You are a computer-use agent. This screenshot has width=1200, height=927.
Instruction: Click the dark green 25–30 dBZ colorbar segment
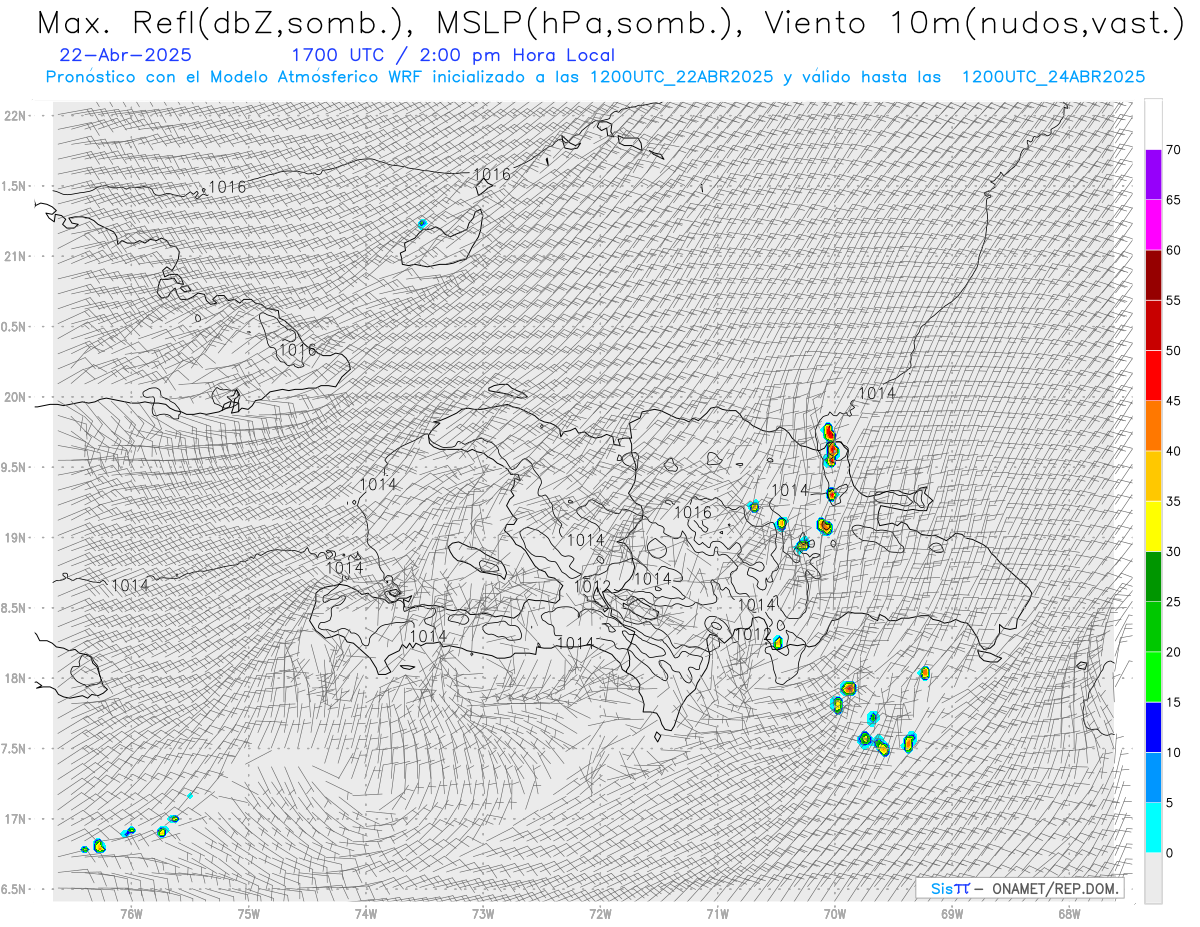tap(1153, 576)
